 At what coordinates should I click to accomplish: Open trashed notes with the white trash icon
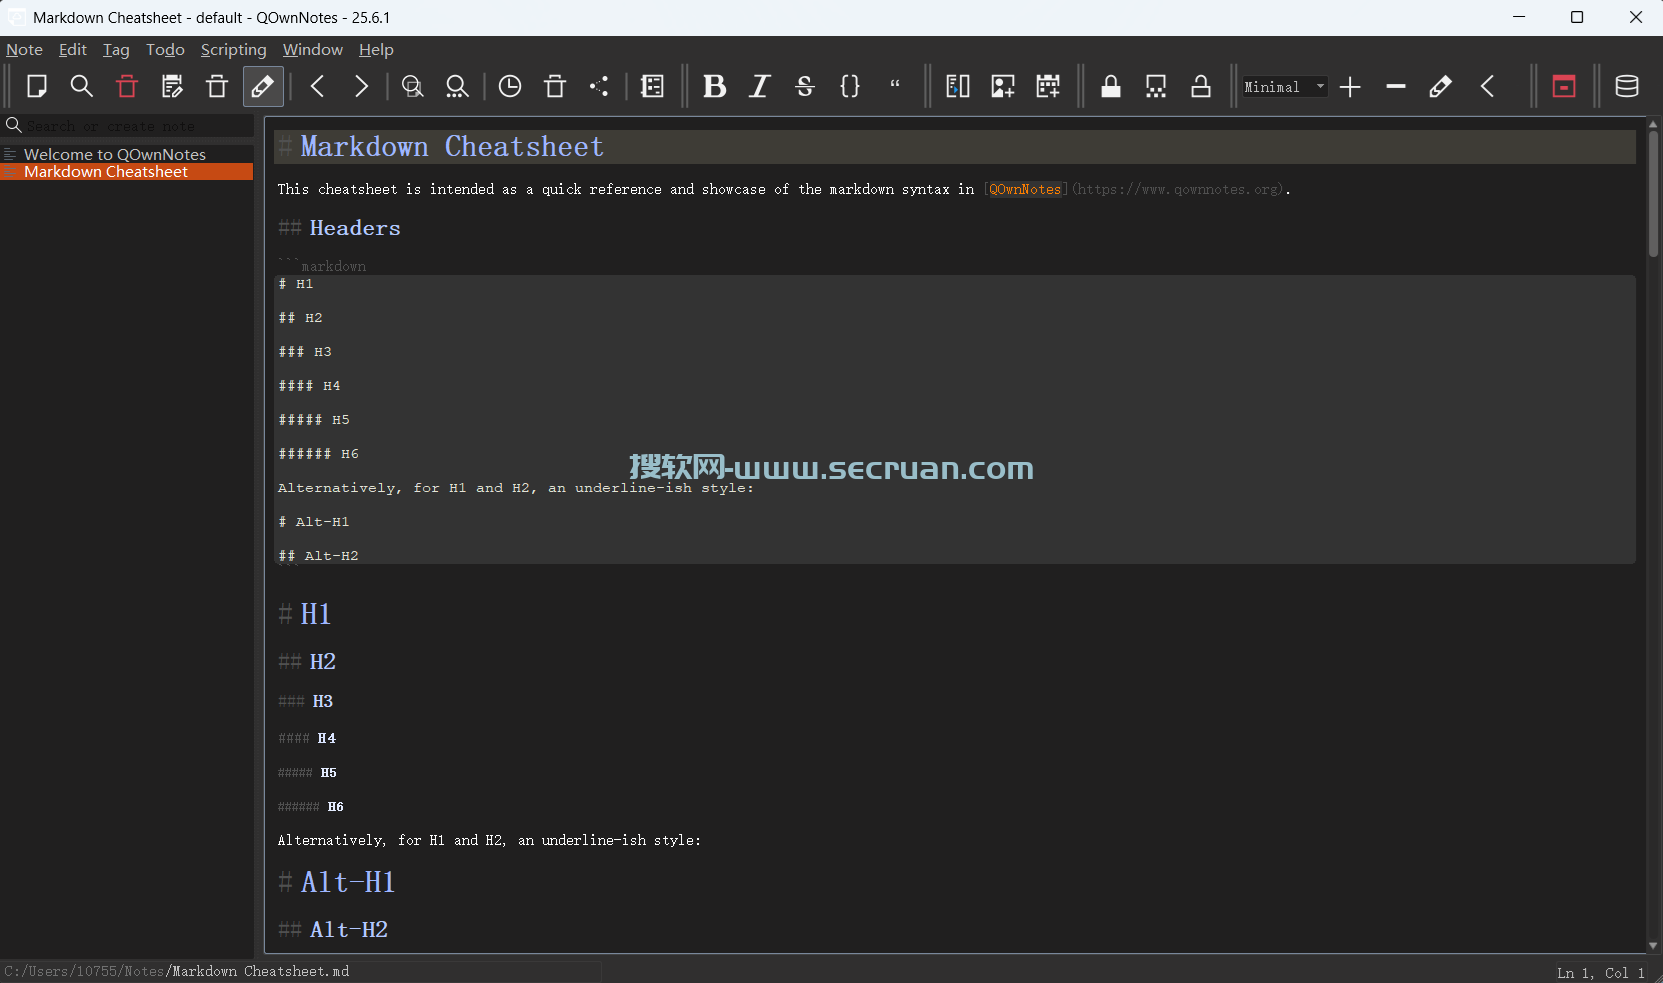tap(217, 87)
